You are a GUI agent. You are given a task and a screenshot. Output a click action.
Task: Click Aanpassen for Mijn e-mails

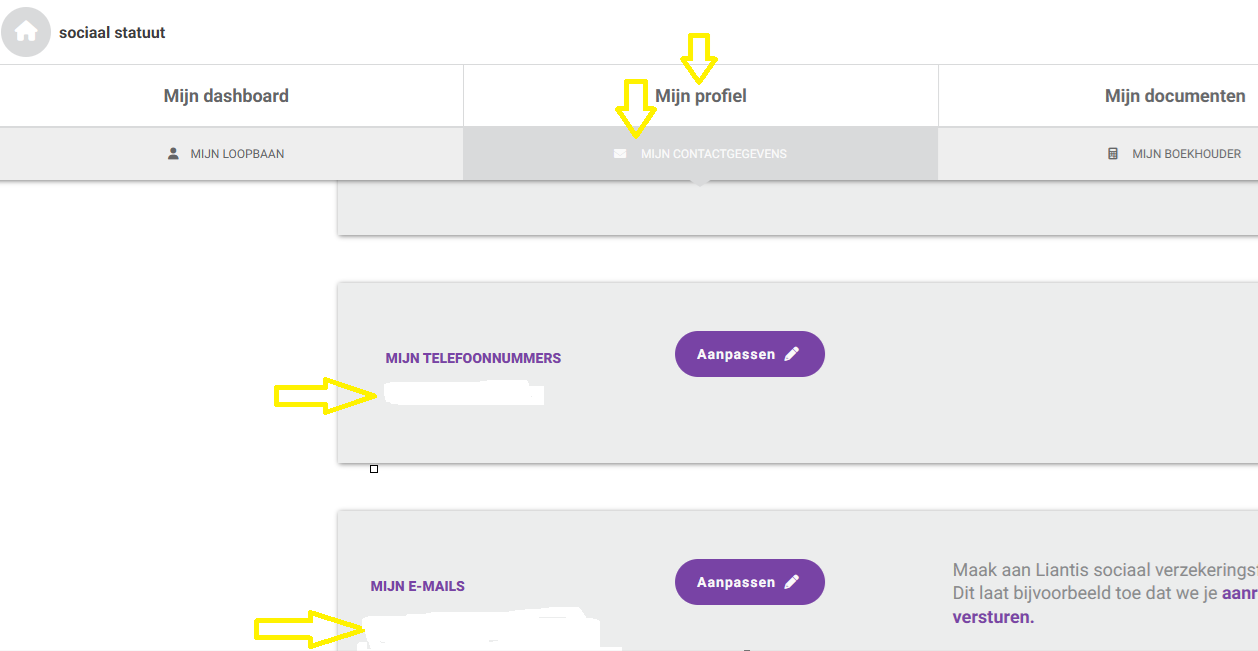coord(750,582)
